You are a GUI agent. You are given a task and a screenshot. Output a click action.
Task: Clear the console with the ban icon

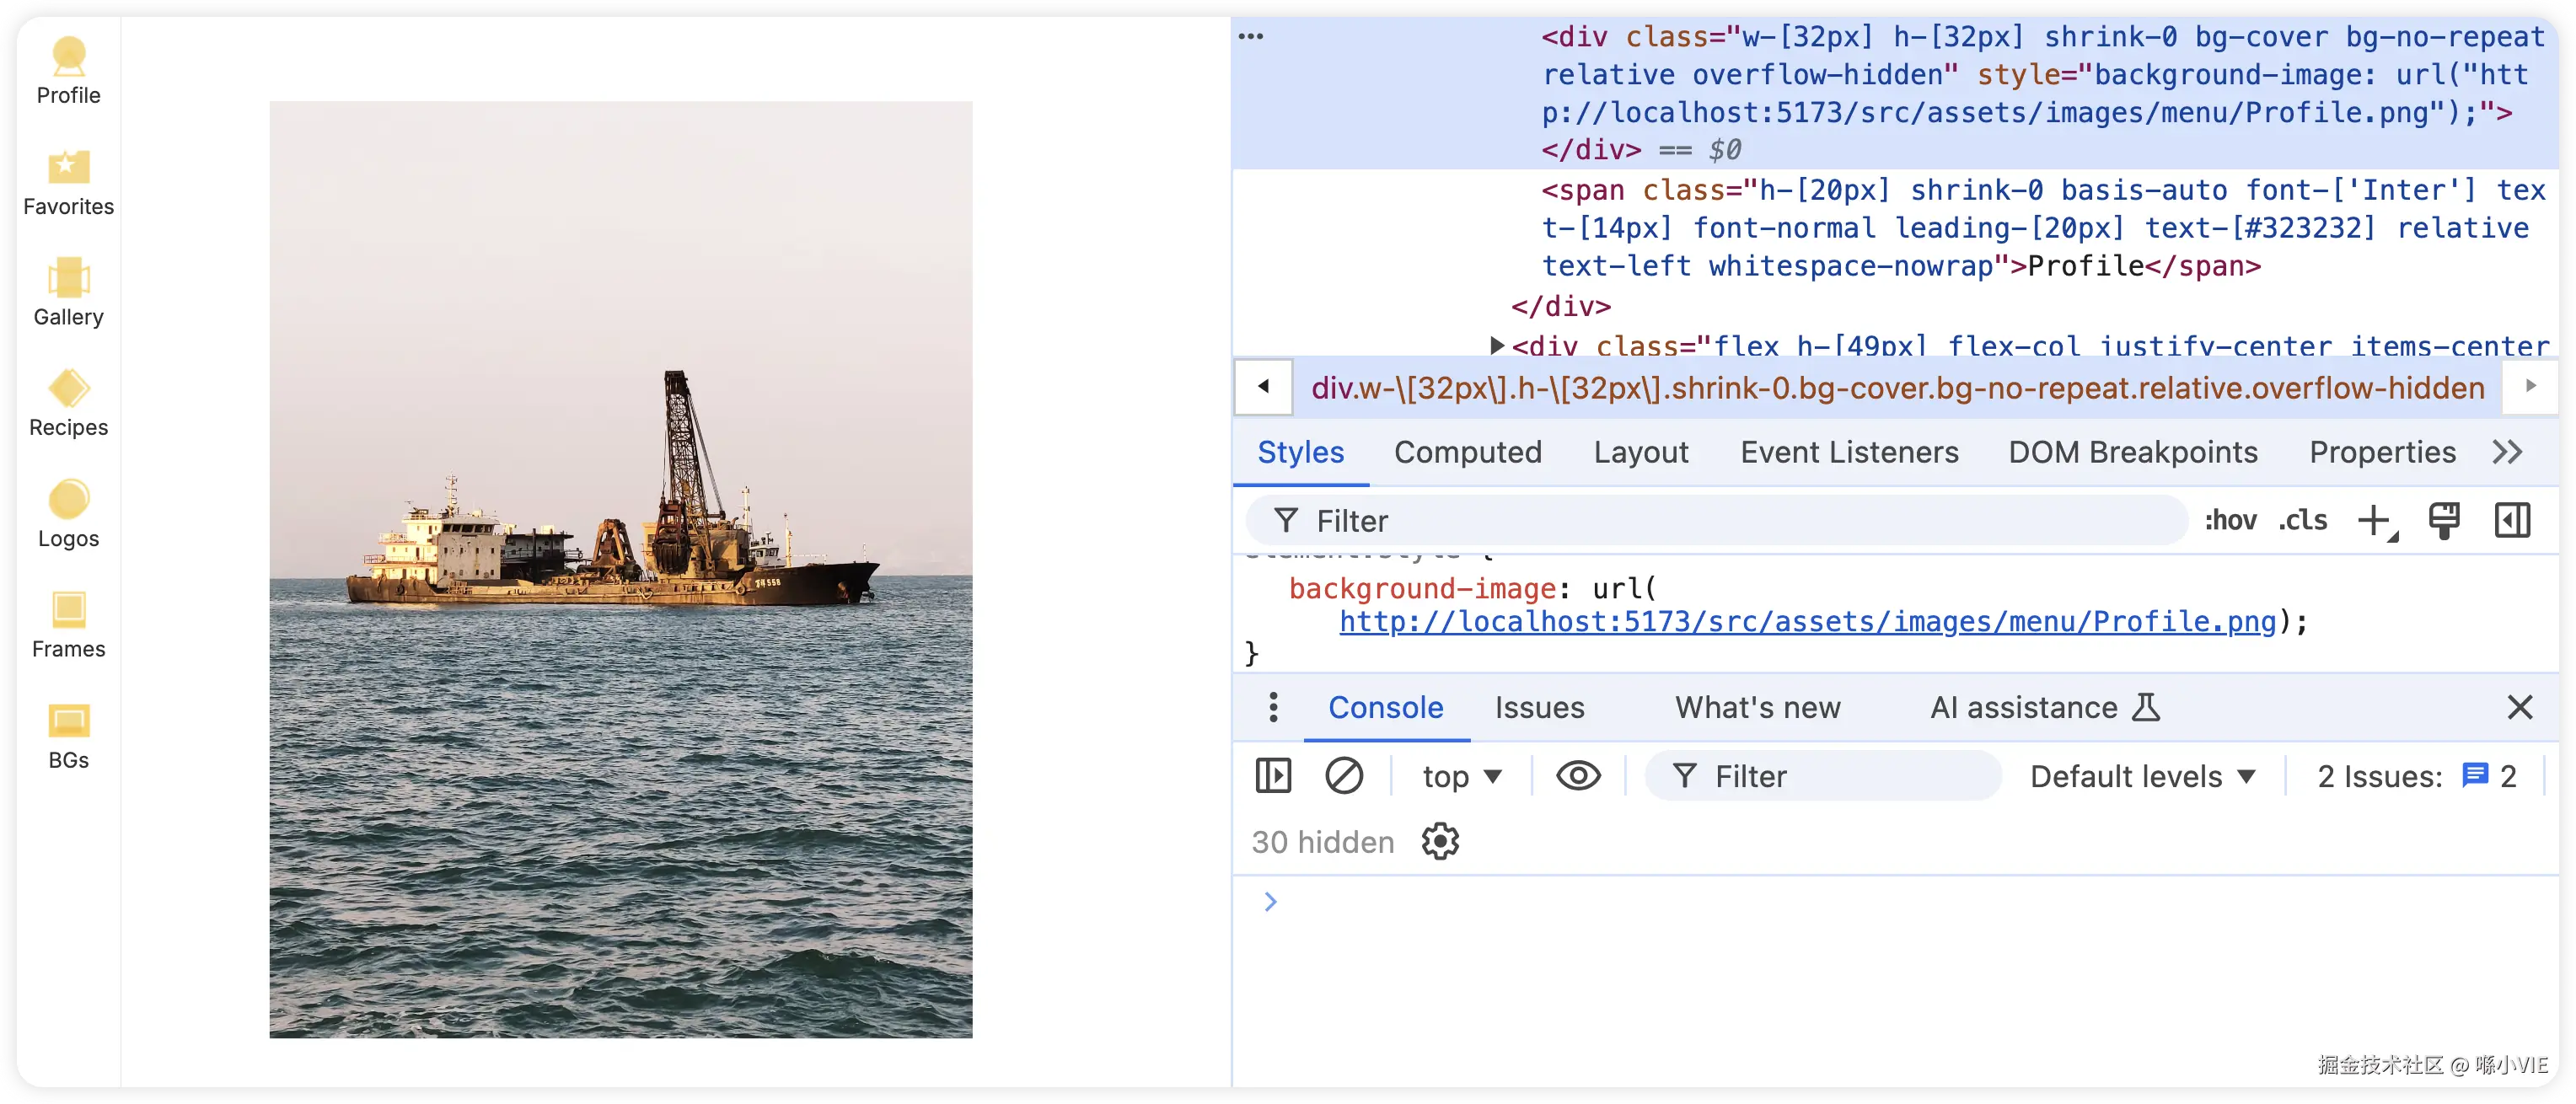coord(1343,776)
